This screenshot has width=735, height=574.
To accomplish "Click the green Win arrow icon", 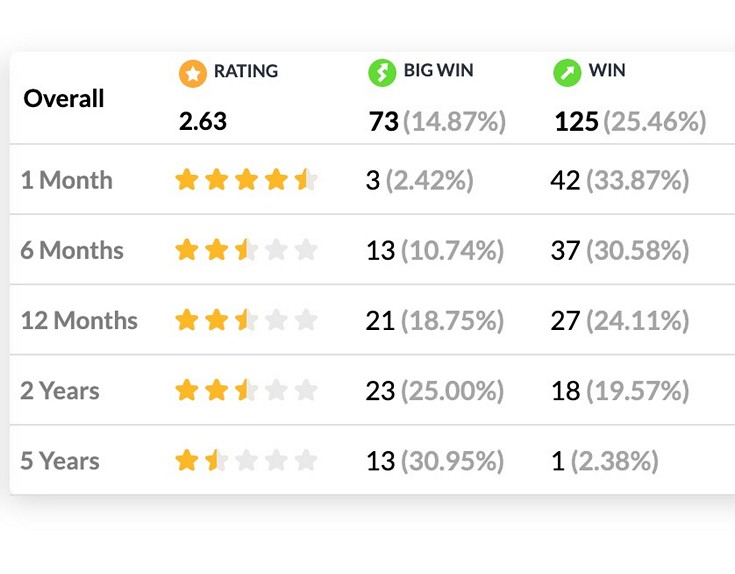I will click(x=567, y=73).
